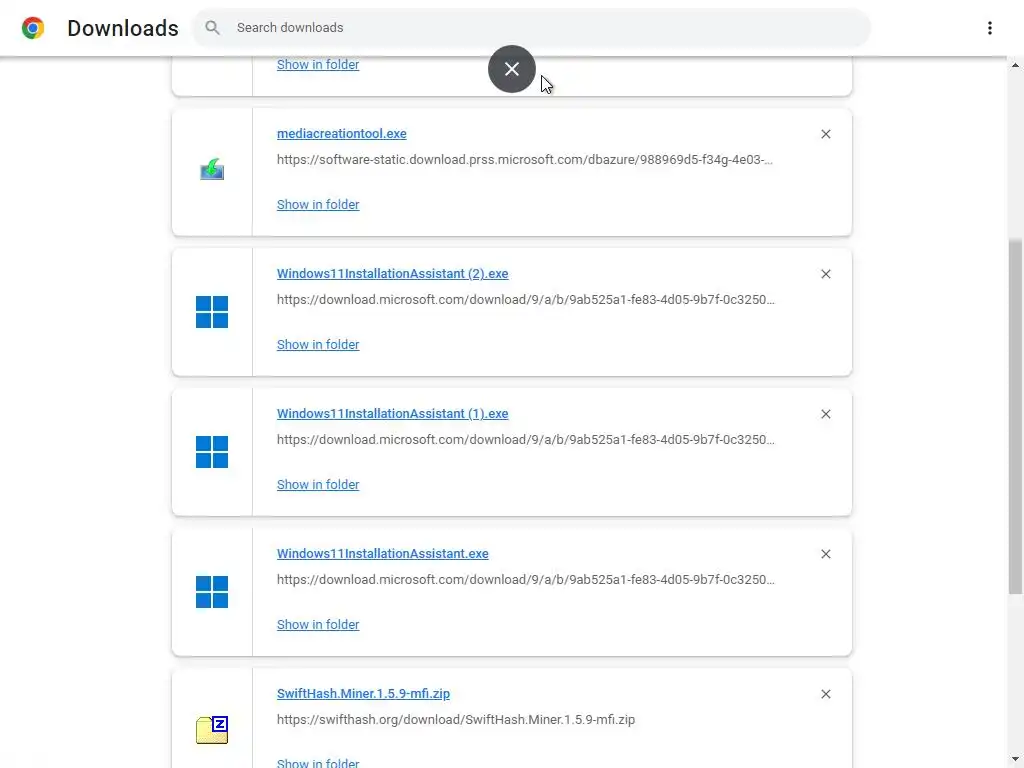Remove the SwiftHash.Miner zip entry
This screenshot has height=768, width=1024.
[x=826, y=694]
